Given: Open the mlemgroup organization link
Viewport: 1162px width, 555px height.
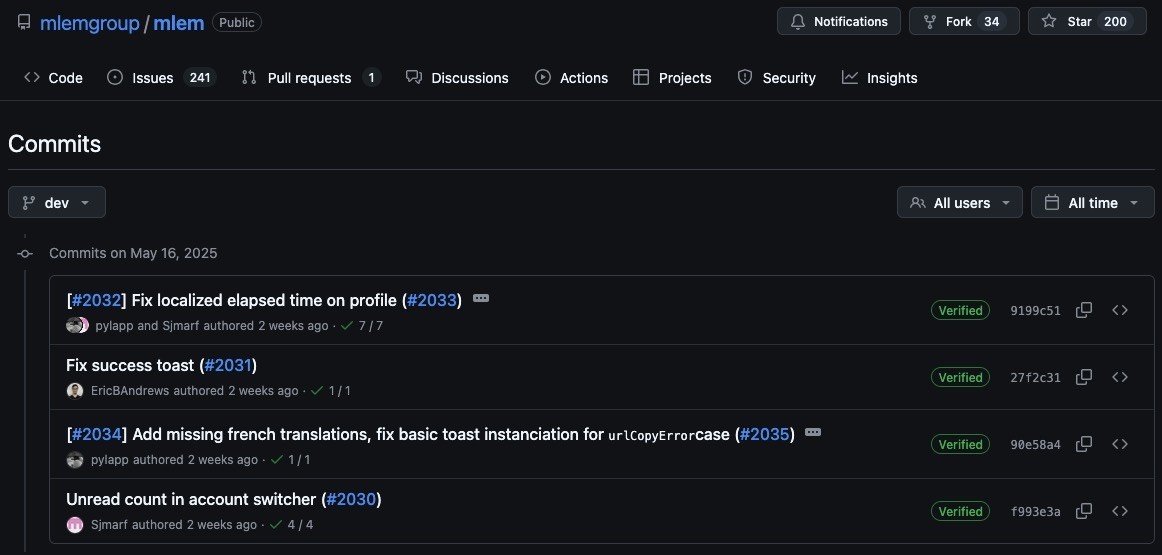Looking at the screenshot, I should [90, 23].
